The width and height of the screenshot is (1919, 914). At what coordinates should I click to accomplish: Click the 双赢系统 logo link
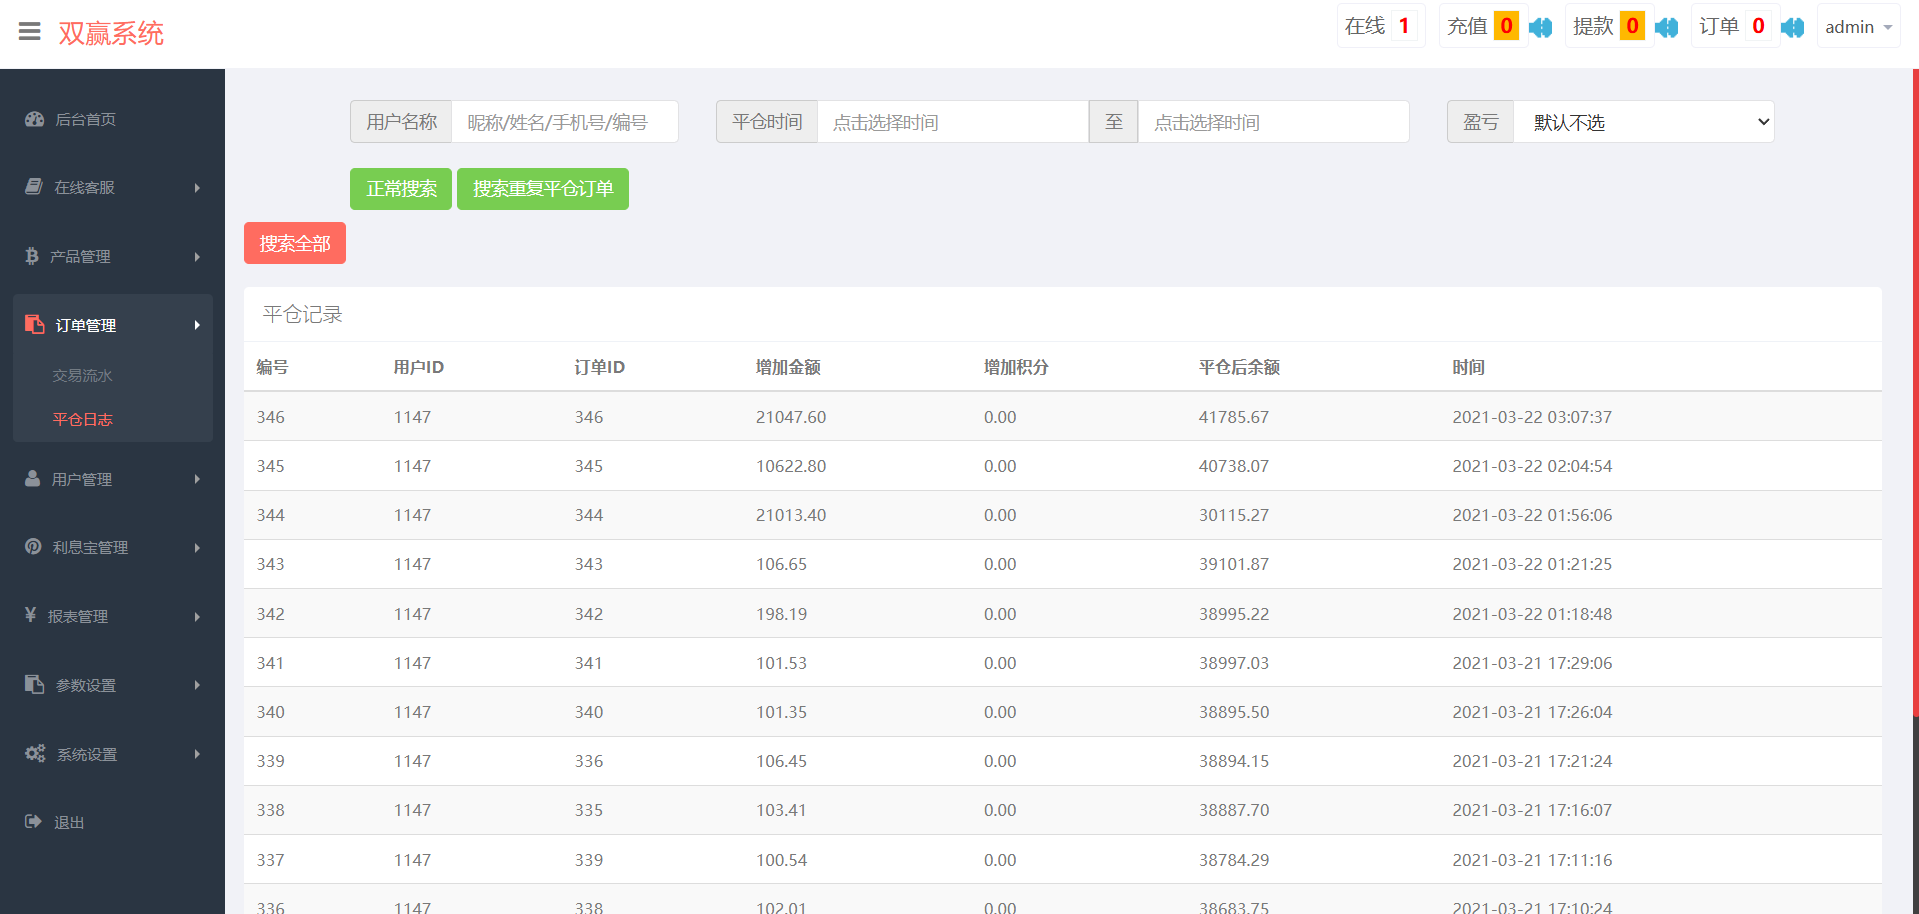tap(111, 33)
